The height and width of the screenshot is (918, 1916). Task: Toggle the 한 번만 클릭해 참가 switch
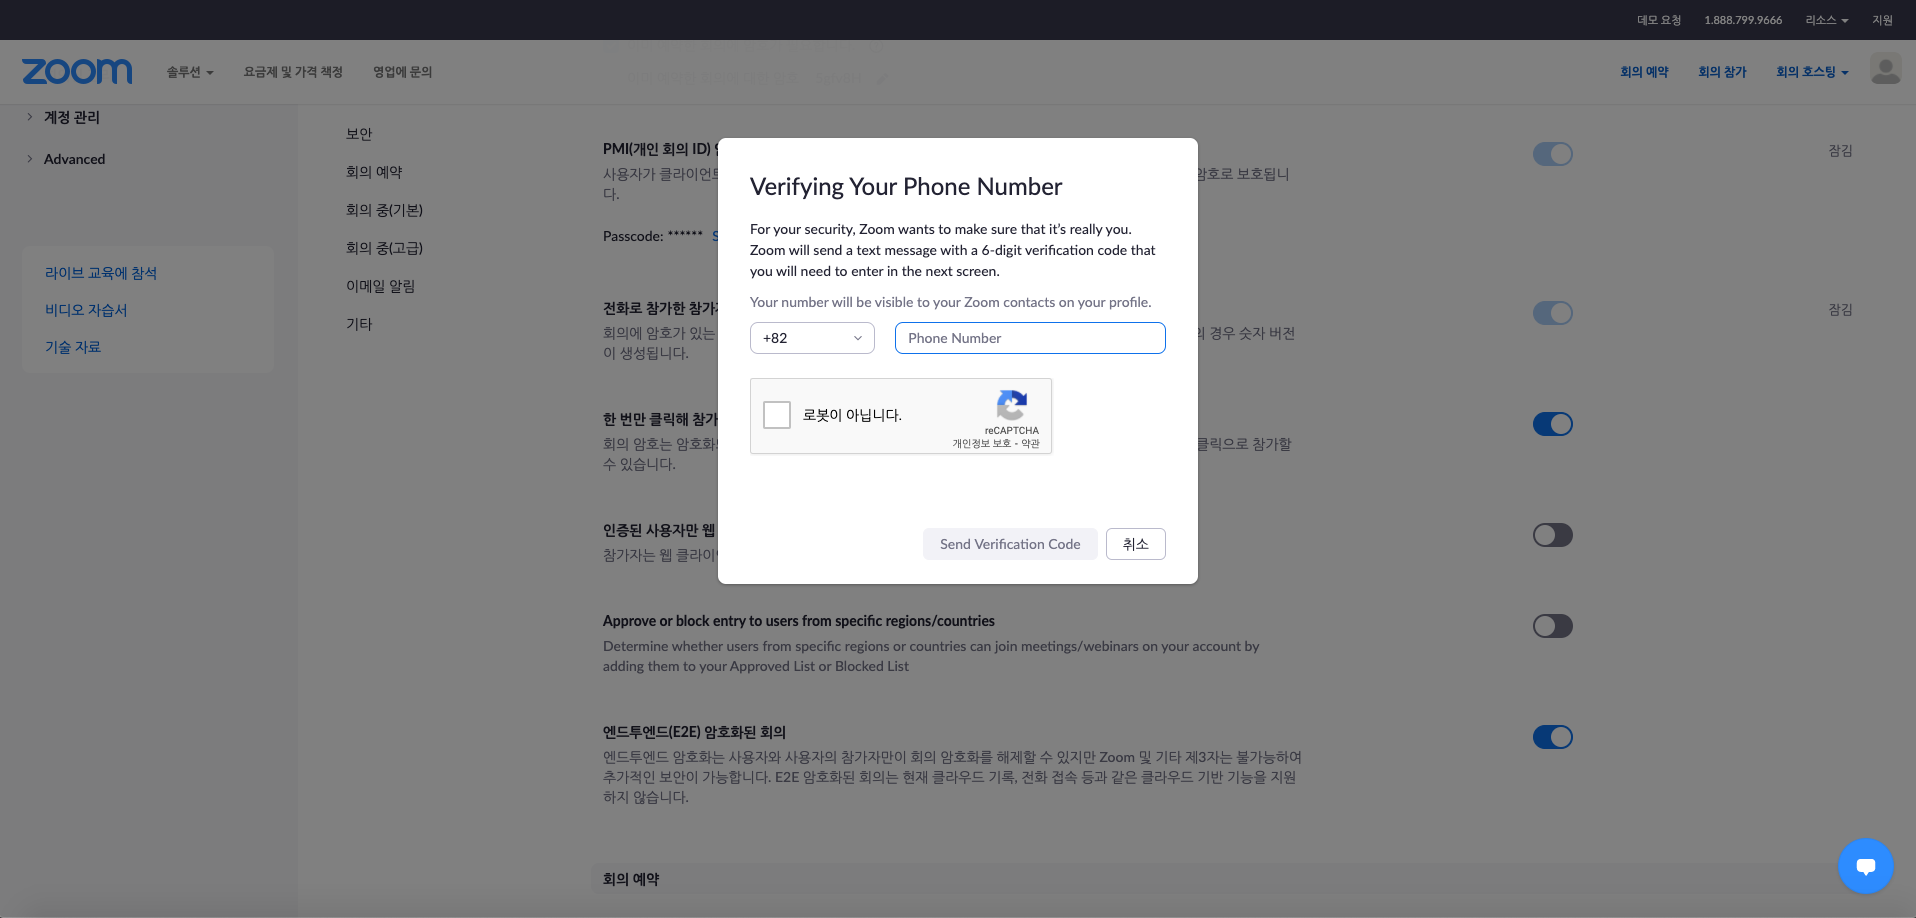coord(1552,424)
